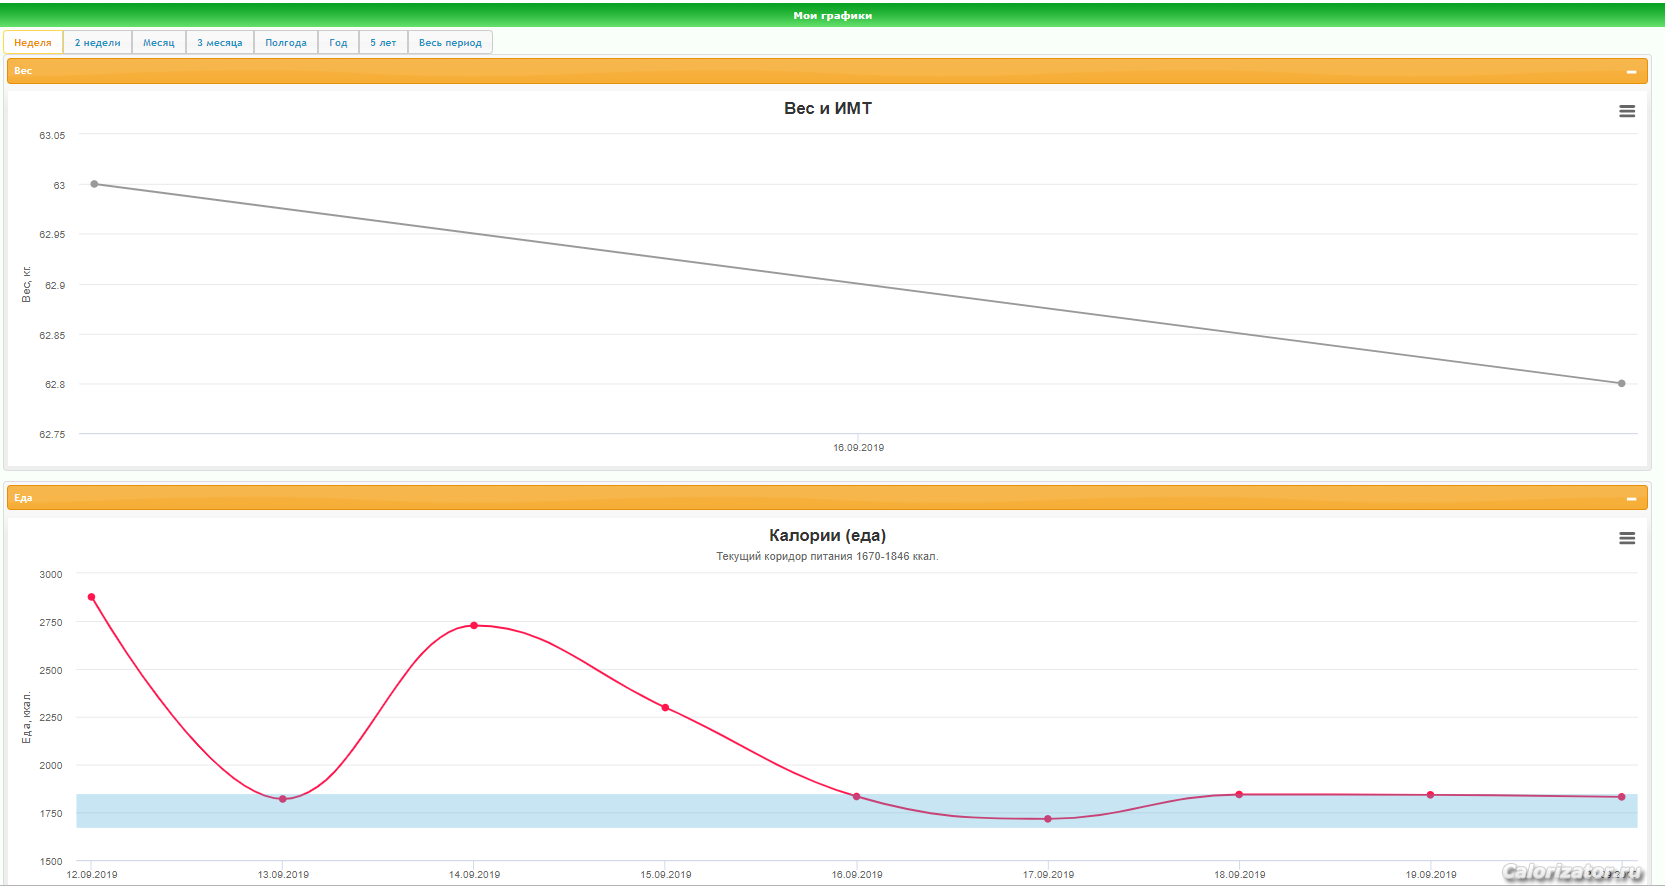Select the 12.09.2019 calorie data point
The height and width of the screenshot is (893, 1665).
coord(92,597)
